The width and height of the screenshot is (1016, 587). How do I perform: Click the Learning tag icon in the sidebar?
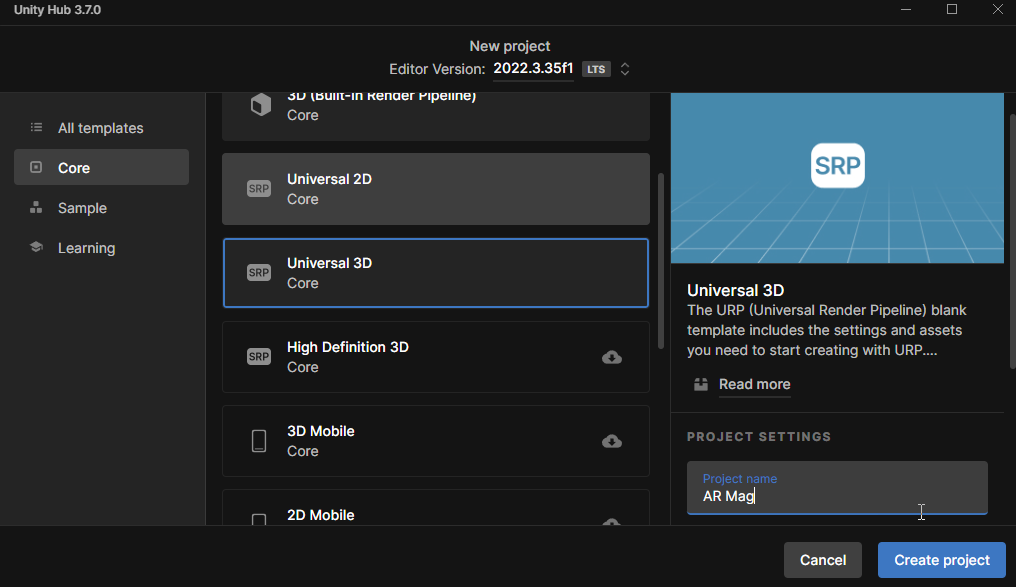36,247
